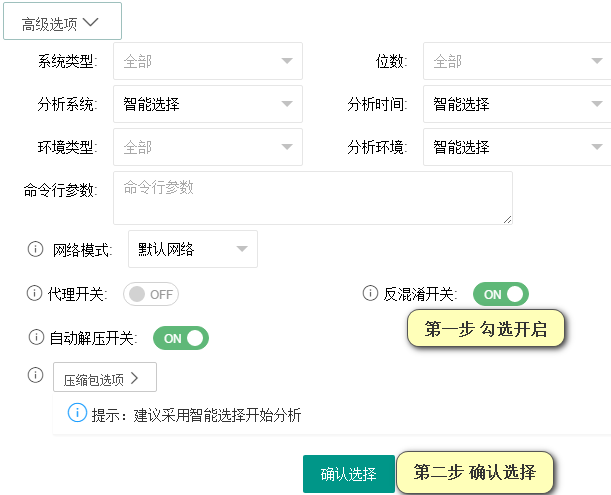611x495 pixels.
Task: Open the 分析系统 dropdown
Action: point(208,104)
